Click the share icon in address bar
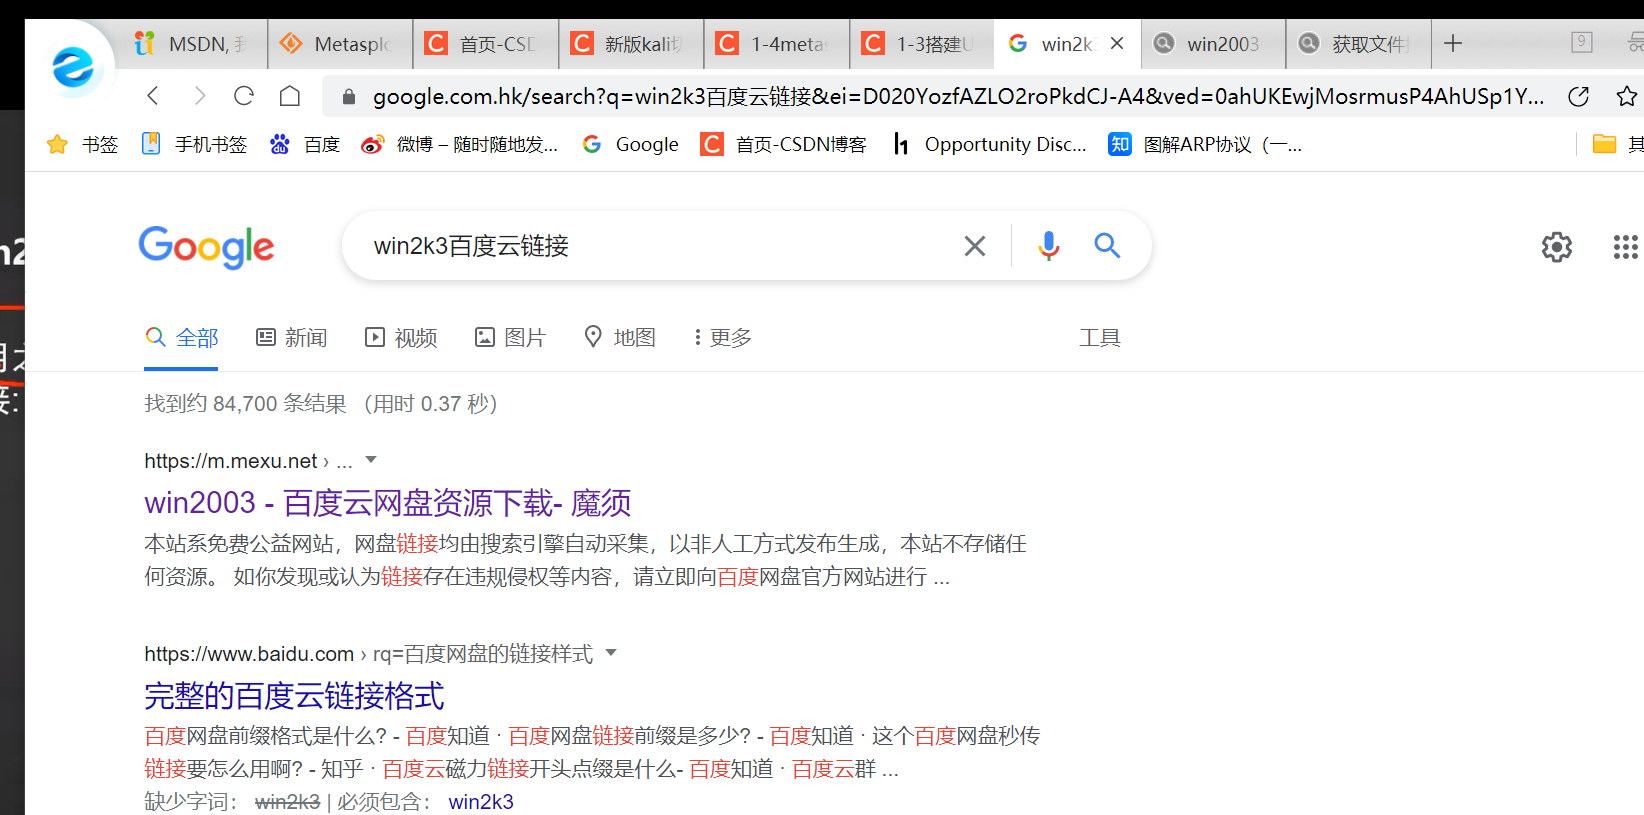The width and height of the screenshot is (1644, 815). pyautogui.click(x=1579, y=97)
